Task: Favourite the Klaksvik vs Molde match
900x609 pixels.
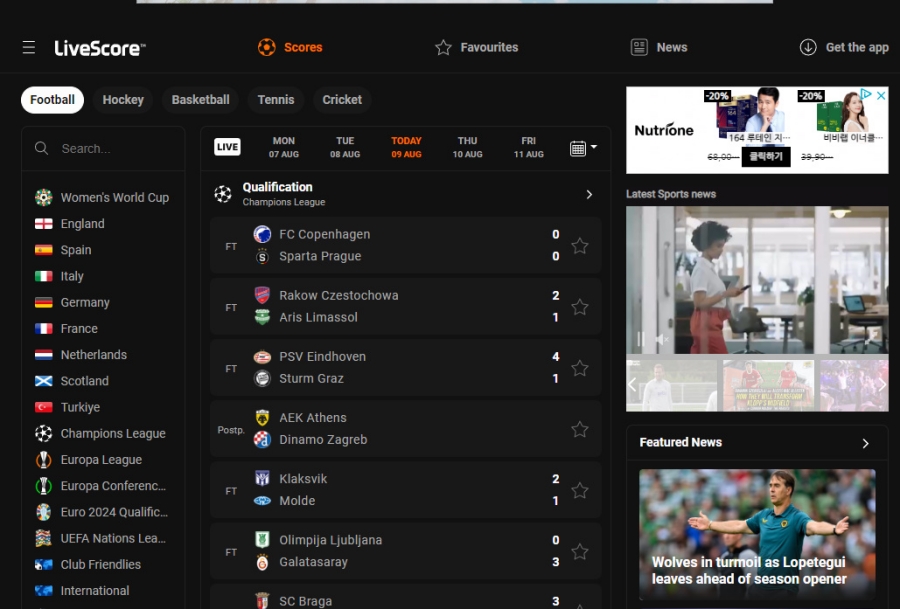Action: click(x=580, y=490)
